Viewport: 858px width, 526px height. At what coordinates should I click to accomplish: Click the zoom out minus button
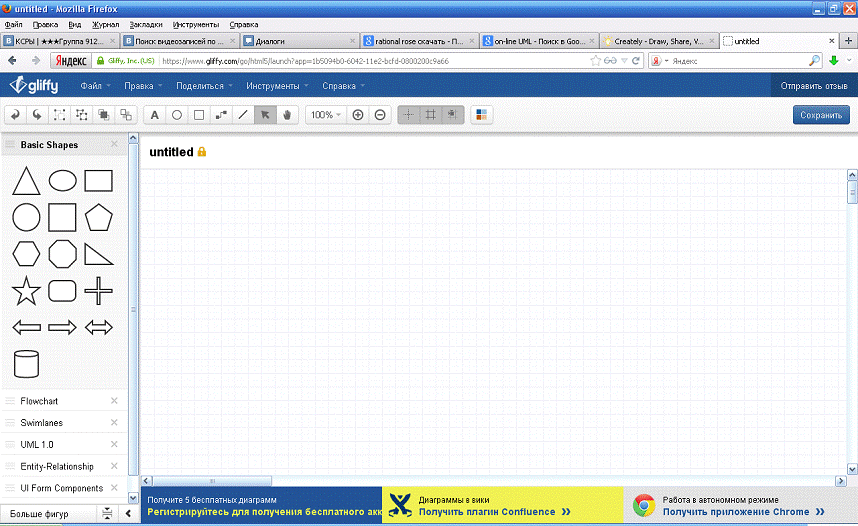(x=380, y=115)
